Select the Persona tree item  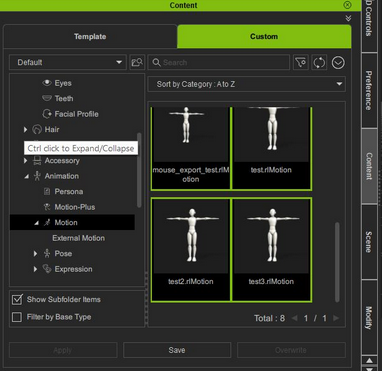pos(69,192)
